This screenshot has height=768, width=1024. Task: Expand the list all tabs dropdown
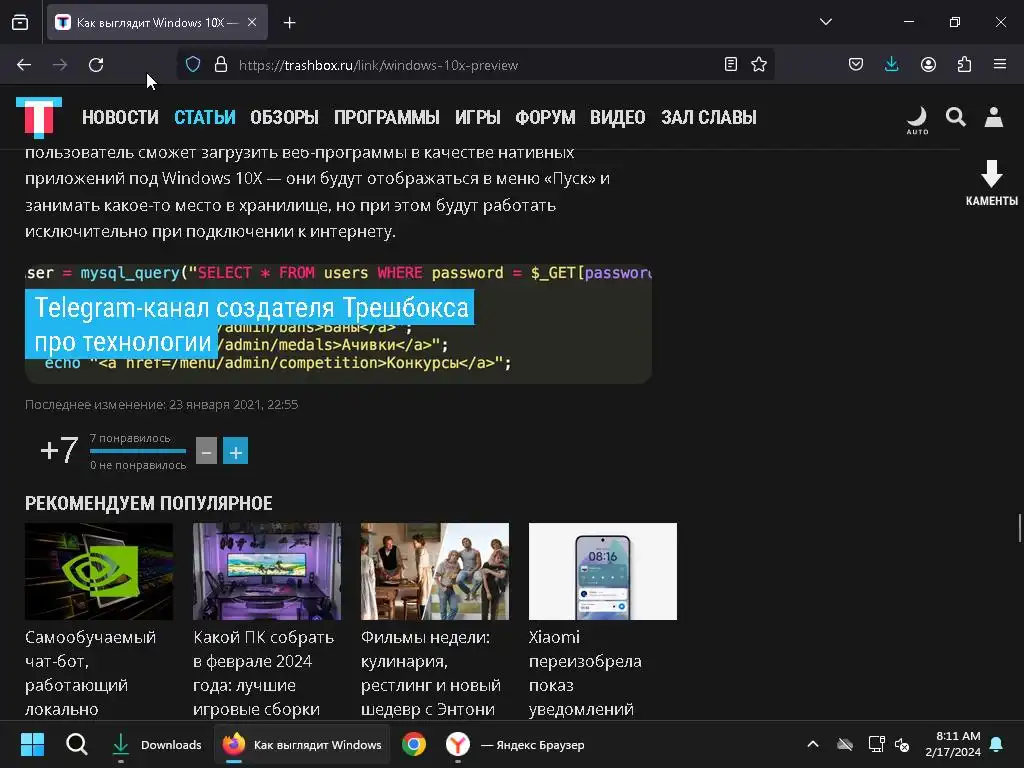(826, 22)
